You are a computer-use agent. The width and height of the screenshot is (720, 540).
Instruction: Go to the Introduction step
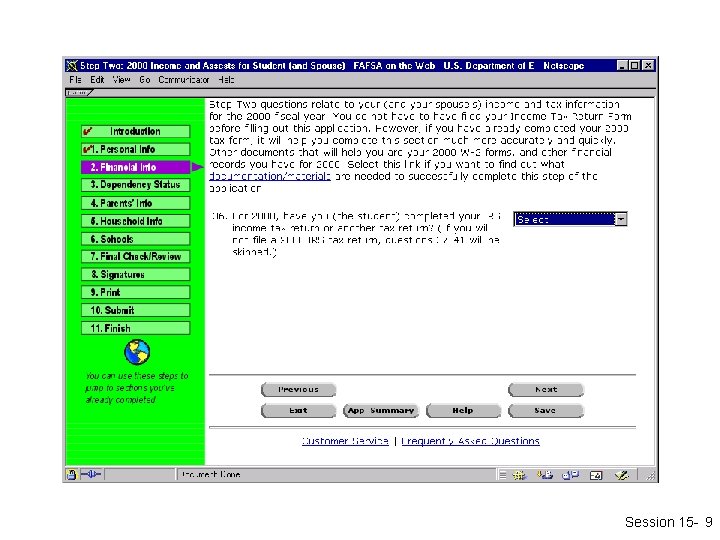135,131
